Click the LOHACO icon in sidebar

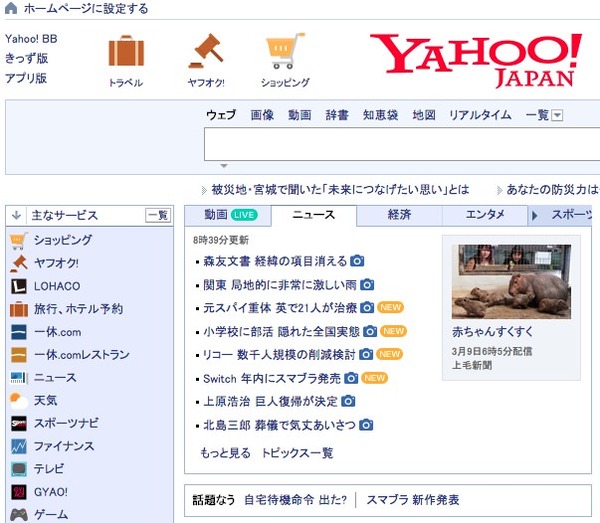click(18, 286)
